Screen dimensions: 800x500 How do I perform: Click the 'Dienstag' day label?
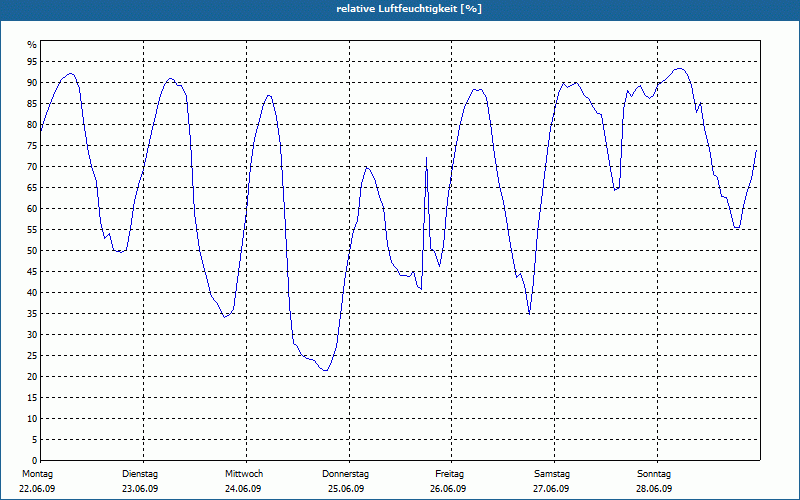pos(140,474)
